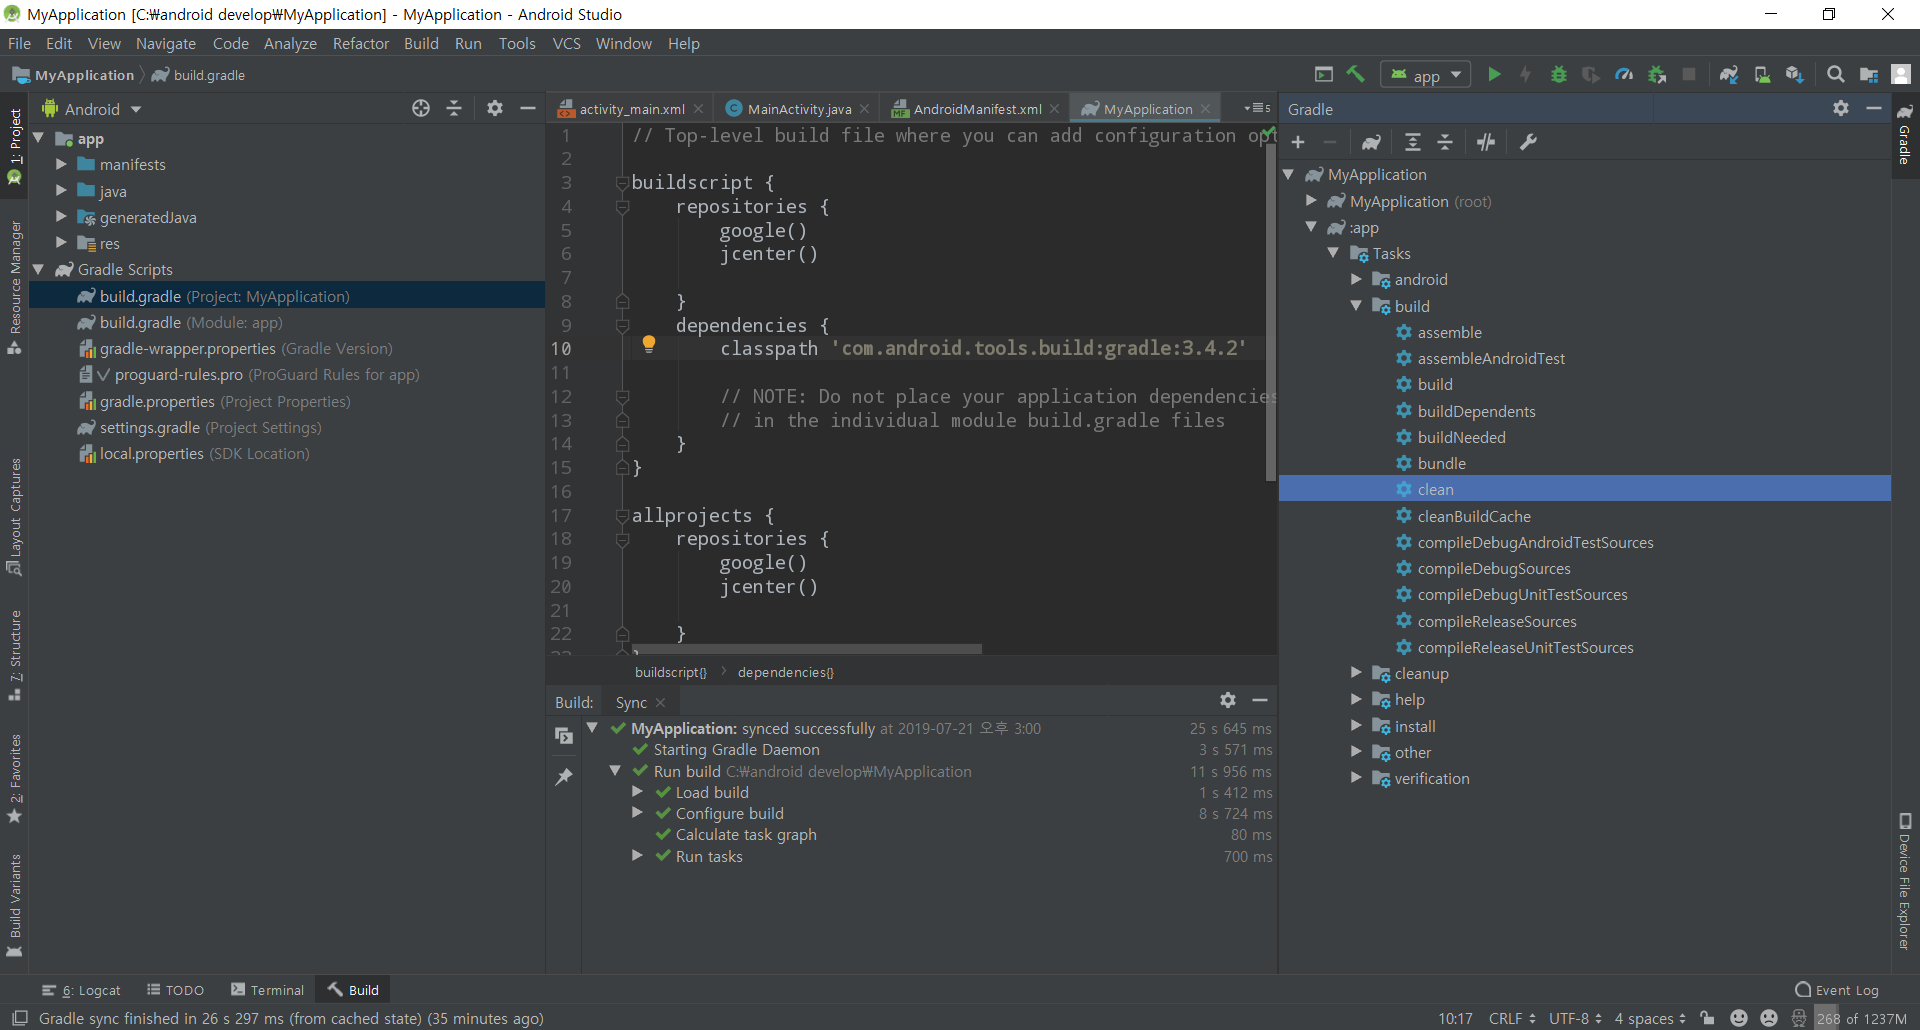Open the VCS menu
This screenshot has height=1030, width=1920.
coord(566,43)
